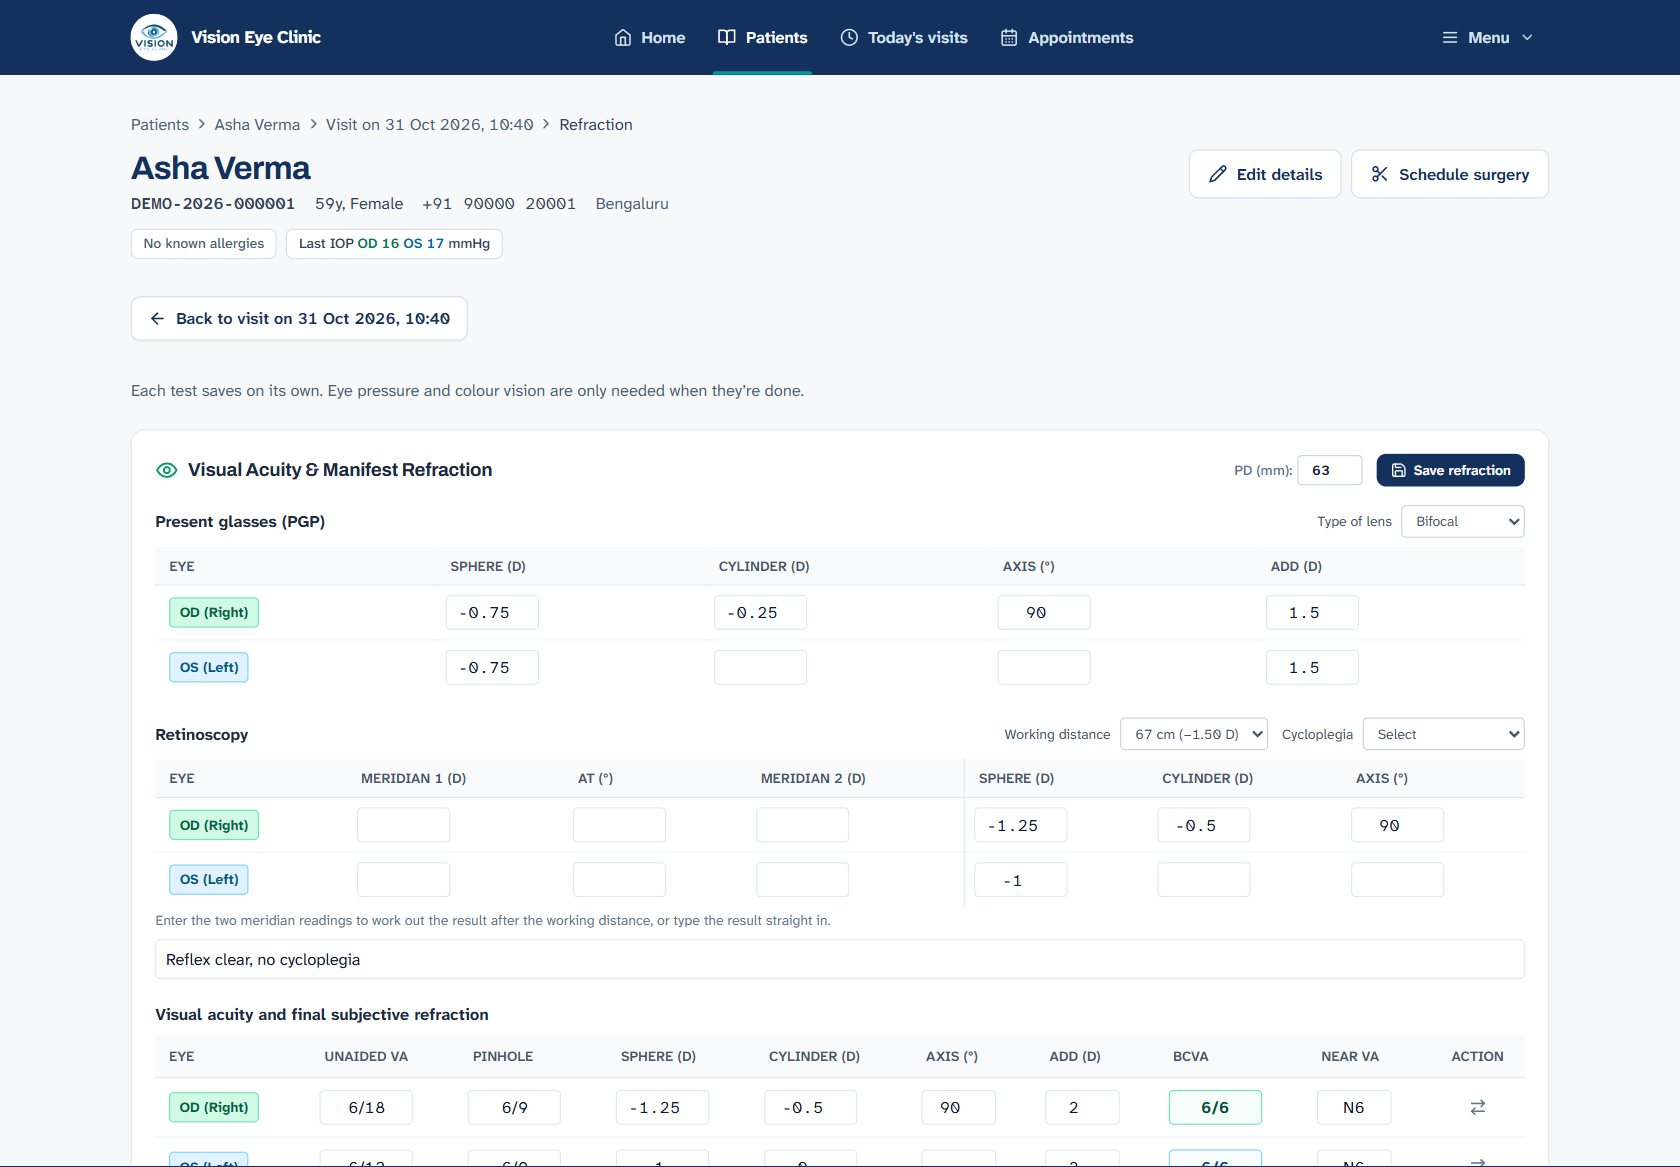Click the OS (Left) badge in Retinoscopy

209,880
